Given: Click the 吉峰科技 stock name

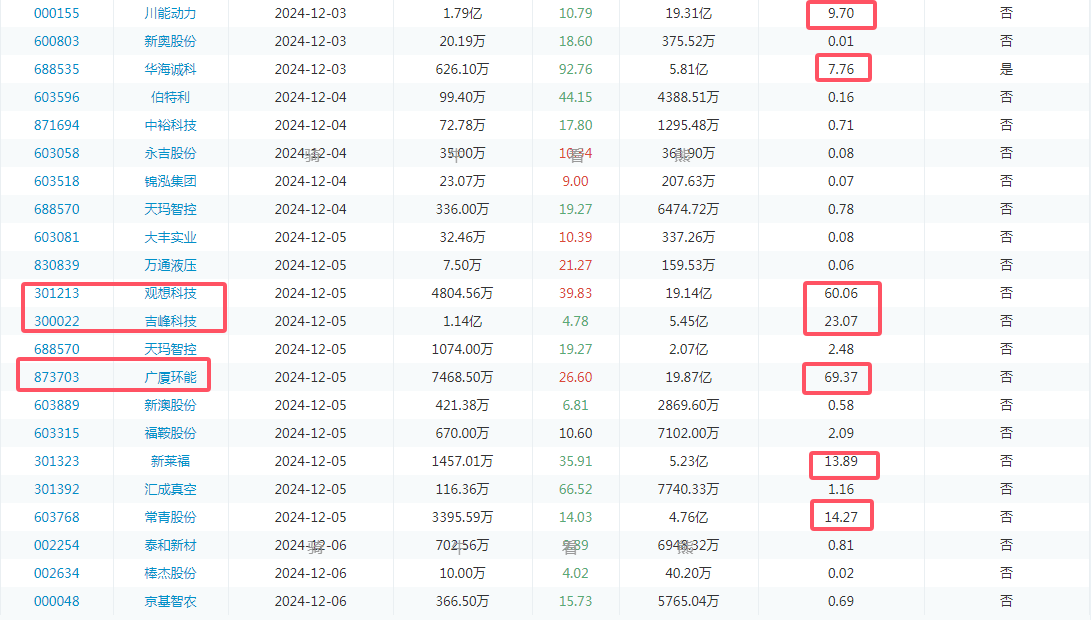Looking at the screenshot, I should [x=170, y=321].
